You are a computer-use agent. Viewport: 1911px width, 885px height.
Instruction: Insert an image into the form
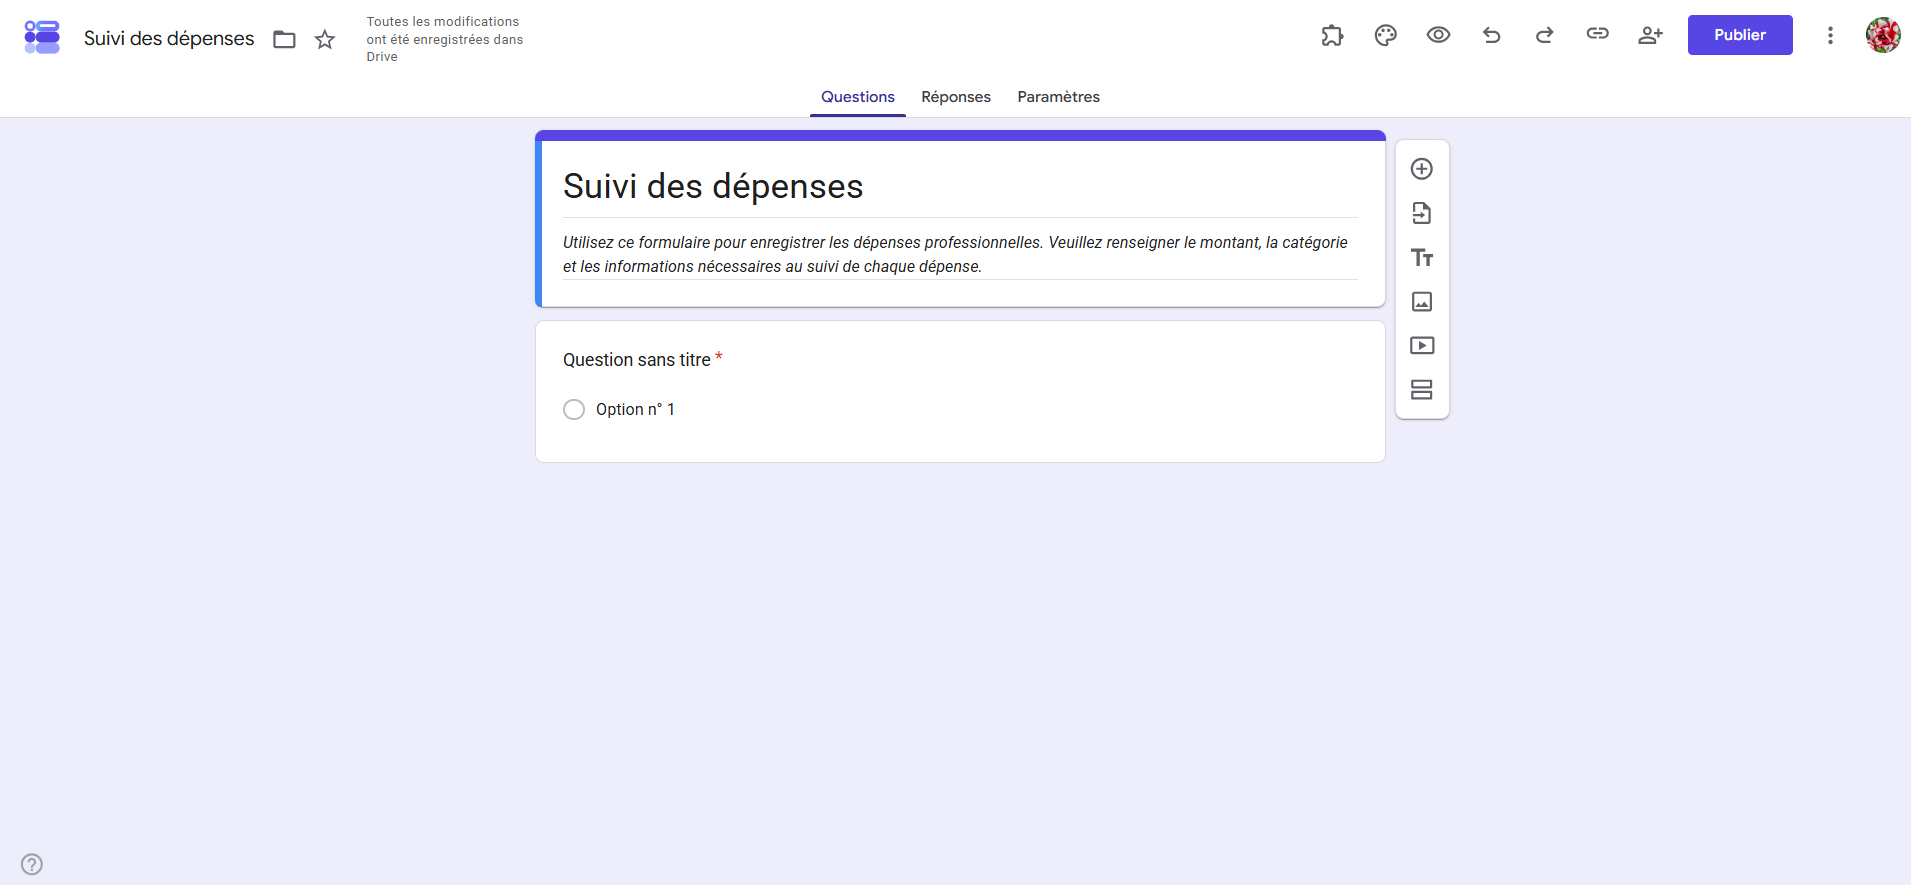tap(1422, 301)
